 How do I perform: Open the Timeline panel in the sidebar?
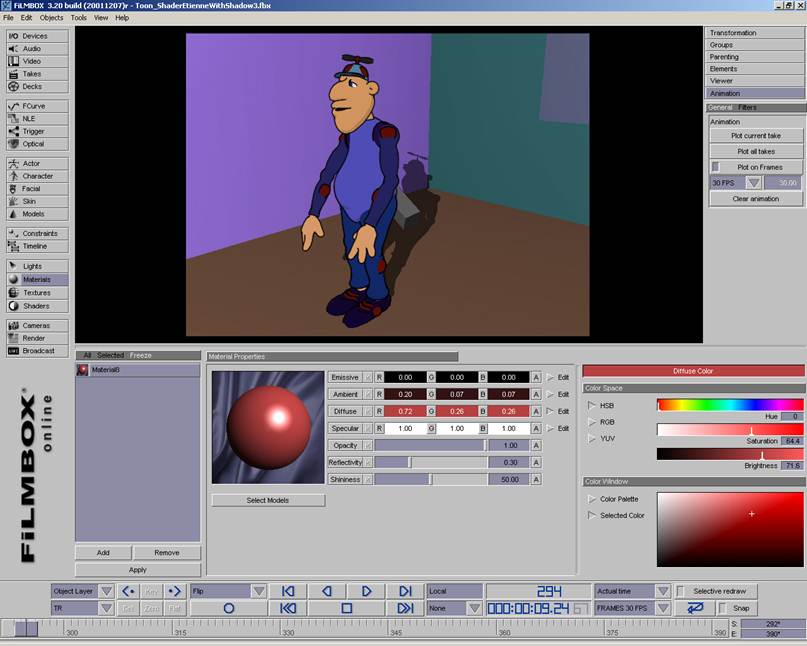pos(37,246)
